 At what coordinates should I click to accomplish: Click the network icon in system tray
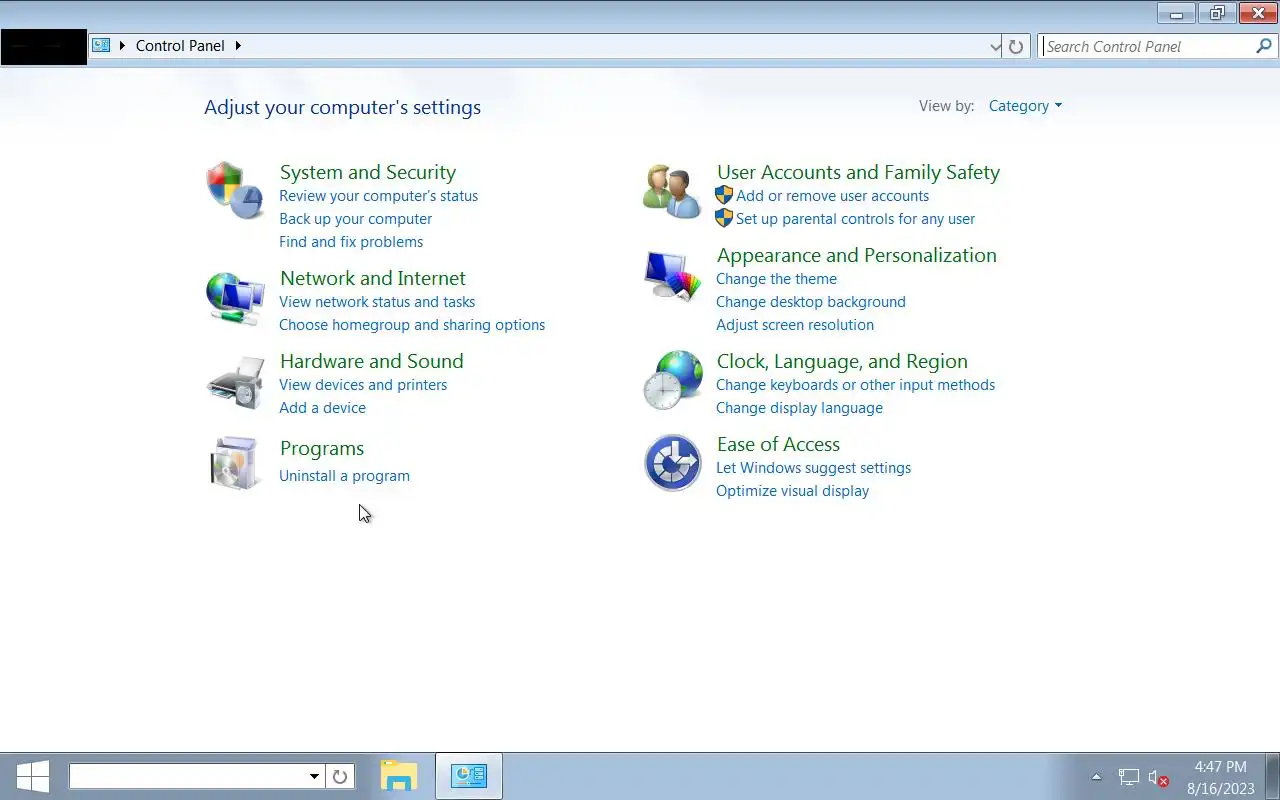(1128, 777)
